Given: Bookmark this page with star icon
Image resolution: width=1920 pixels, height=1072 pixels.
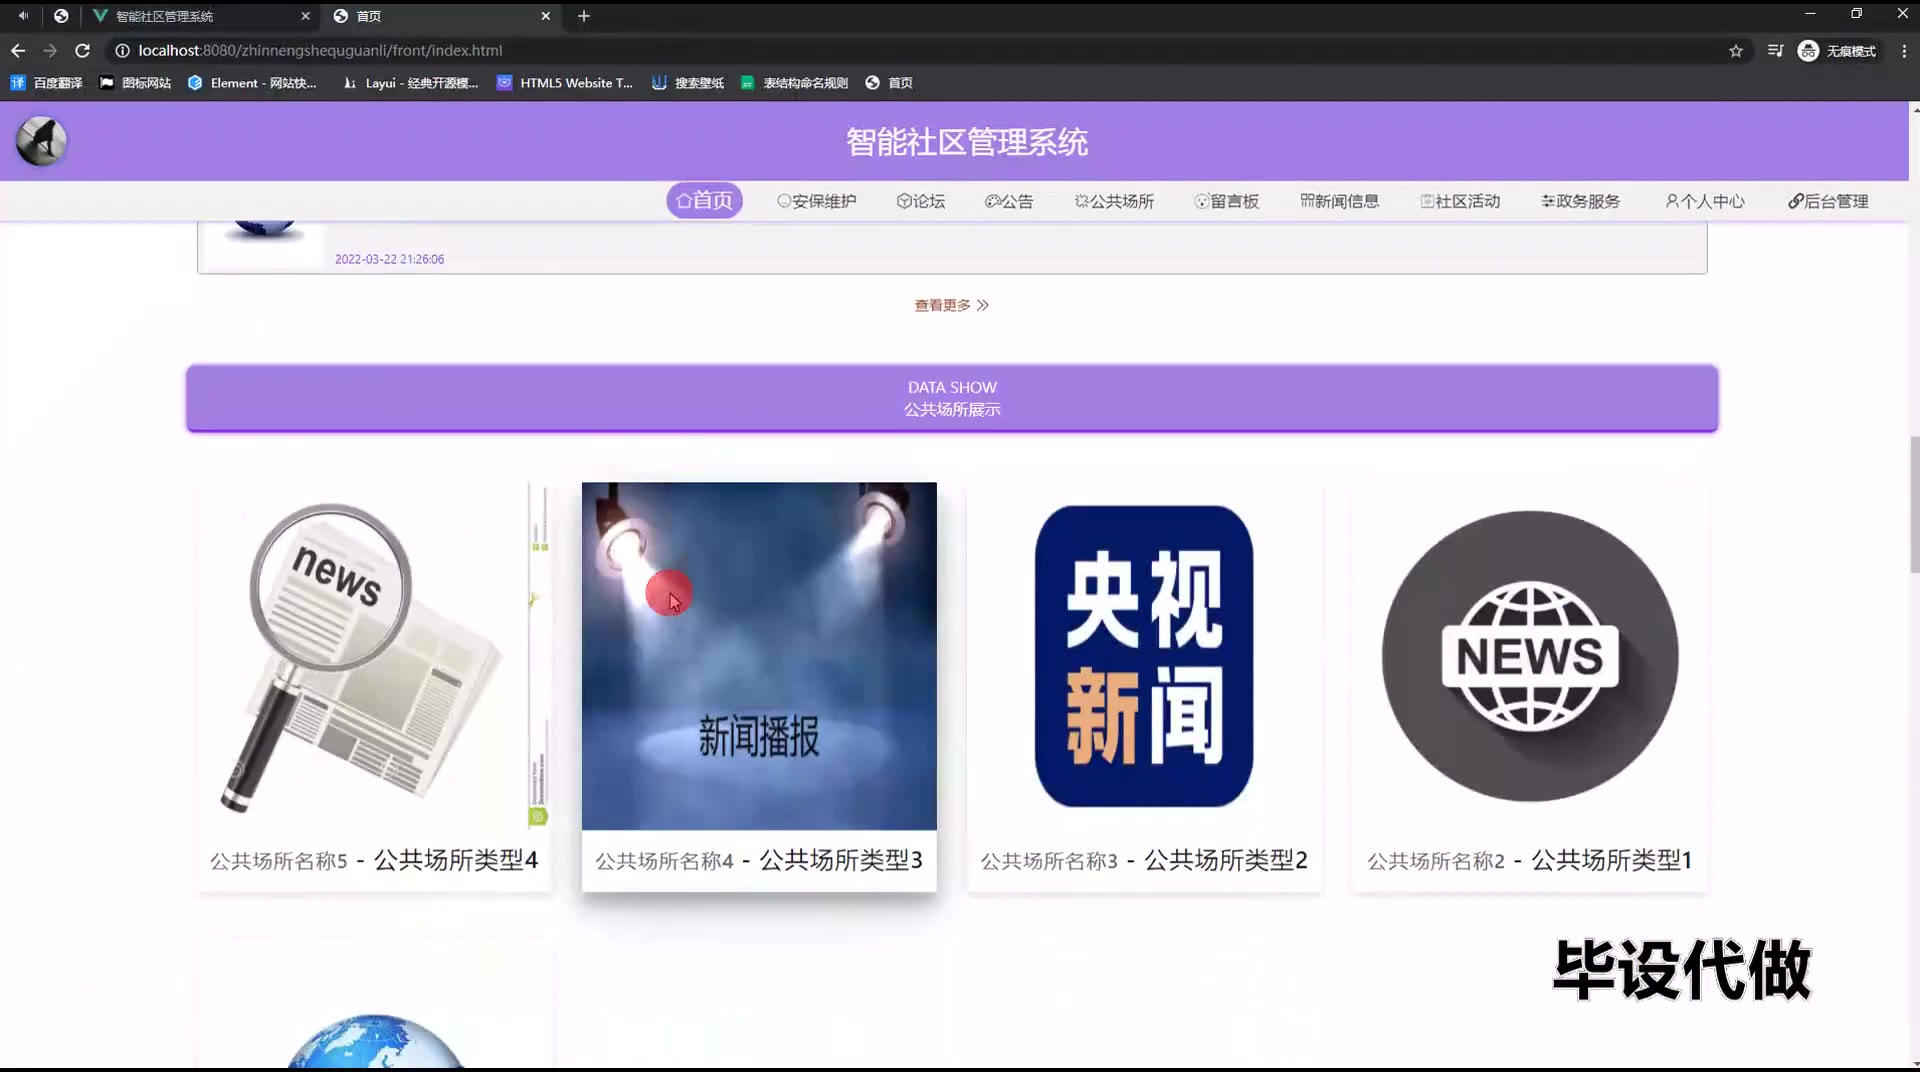Looking at the screenshot, I should click(1736, 50).
